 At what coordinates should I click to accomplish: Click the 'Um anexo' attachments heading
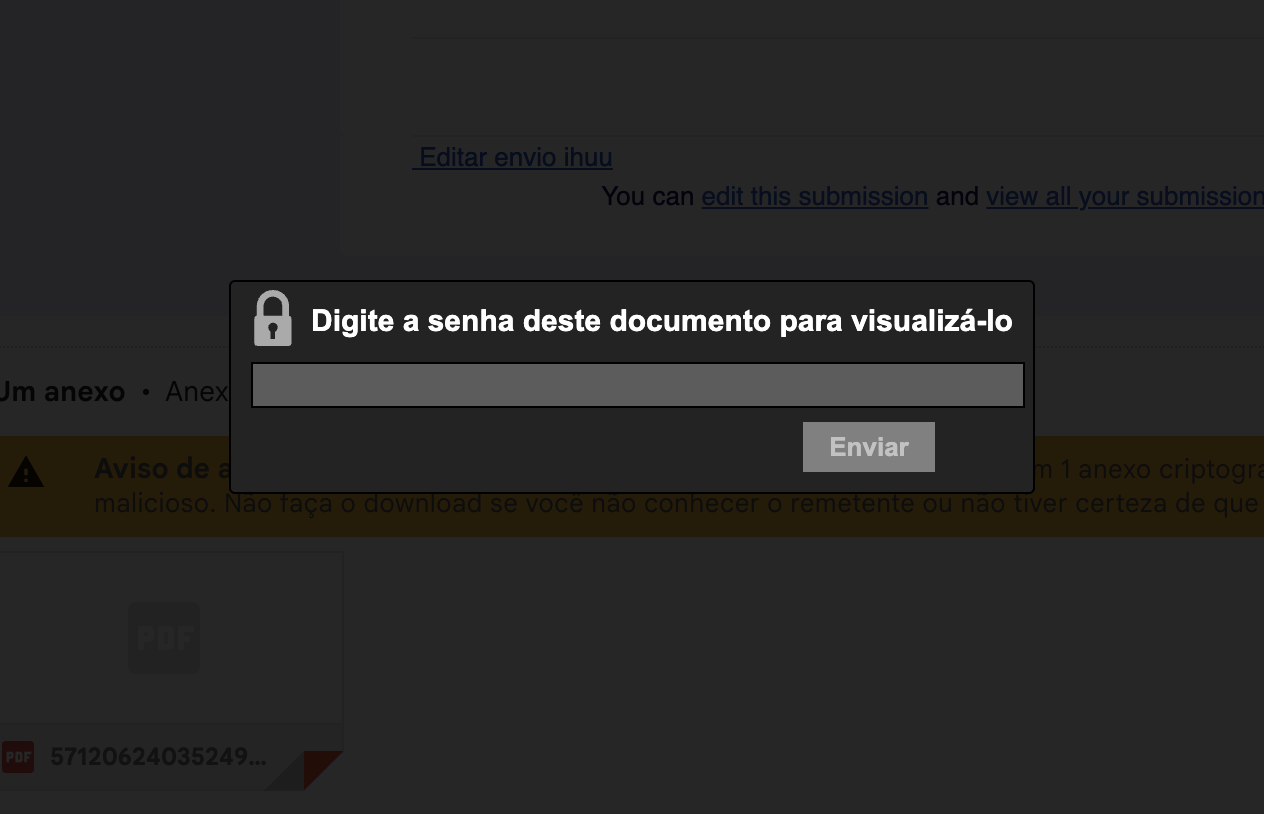click(x=62, y=391)
